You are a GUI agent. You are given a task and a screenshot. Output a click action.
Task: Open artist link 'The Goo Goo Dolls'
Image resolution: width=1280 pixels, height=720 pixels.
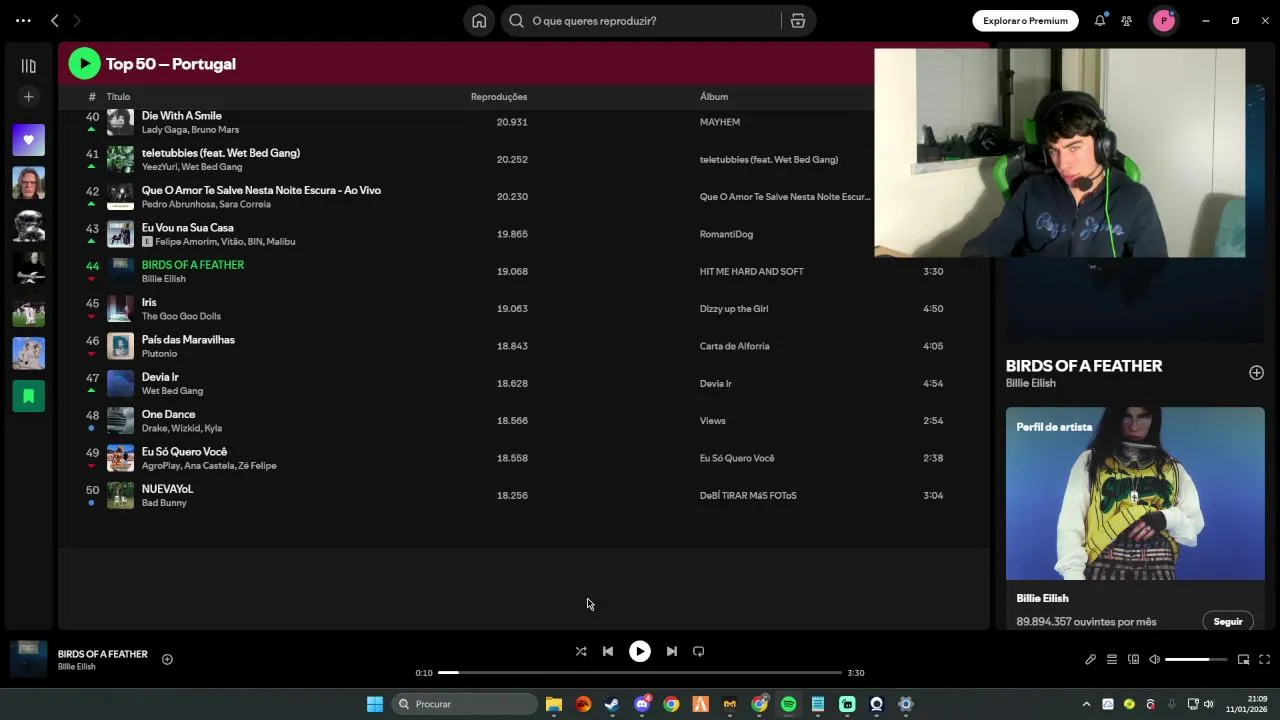pos(181,316)
